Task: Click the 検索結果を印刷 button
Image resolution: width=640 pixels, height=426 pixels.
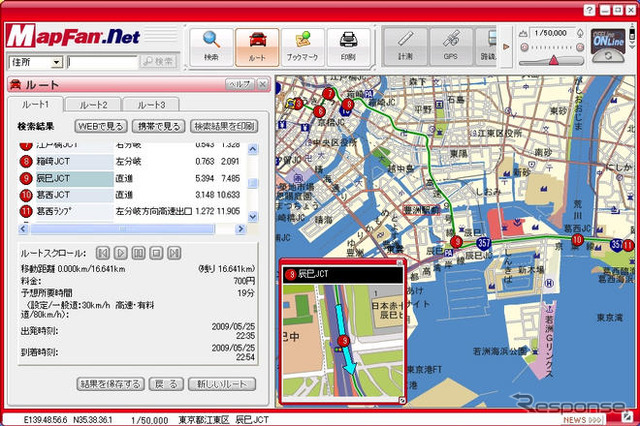Action: click(224, 126)
